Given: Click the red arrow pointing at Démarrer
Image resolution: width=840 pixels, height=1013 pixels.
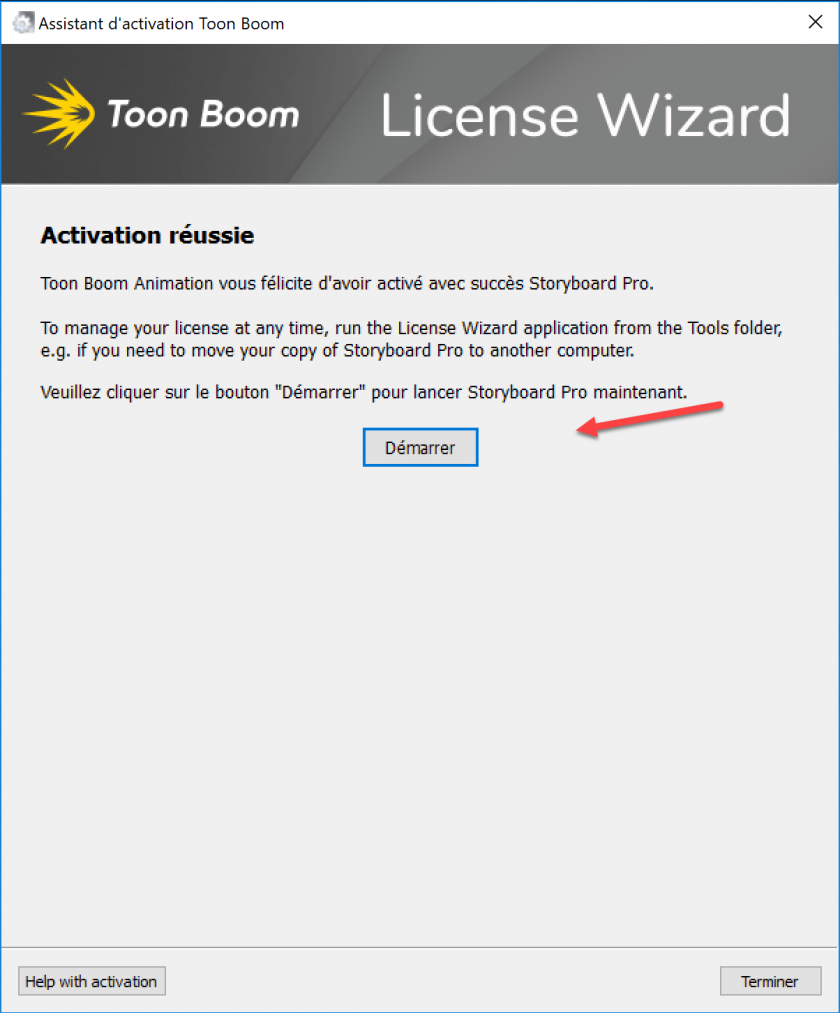Looking at the screenshot, I should (649, 419).
